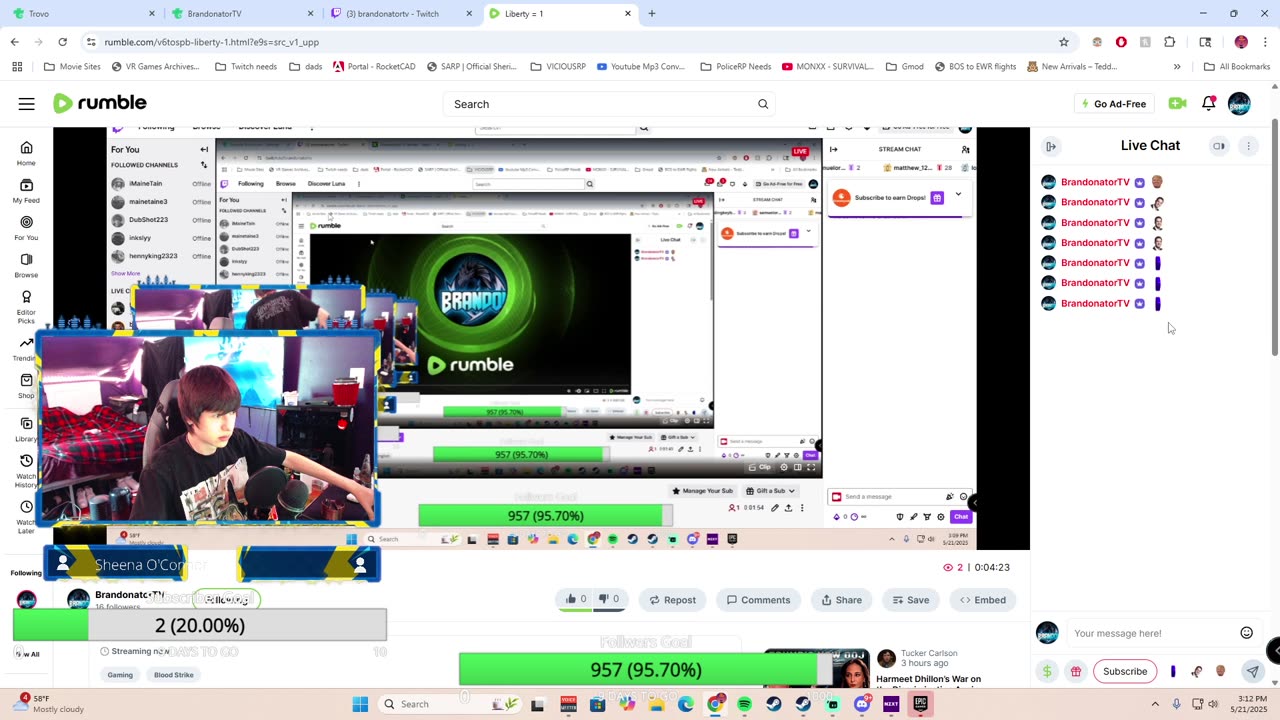This screenshot has width=1280, height=720.
Task: Toggle the Following button under the video
Action: point(226,599)
